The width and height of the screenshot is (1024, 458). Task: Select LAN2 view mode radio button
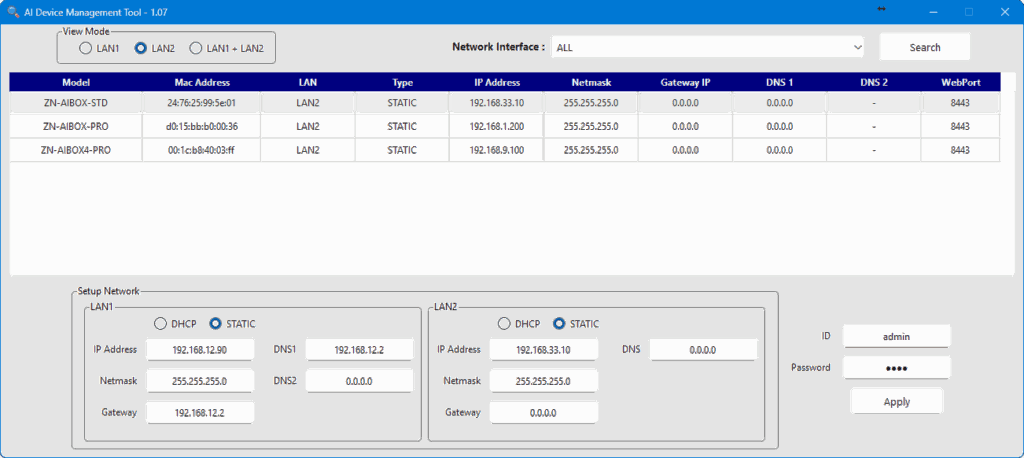click(x=141, y=48)
